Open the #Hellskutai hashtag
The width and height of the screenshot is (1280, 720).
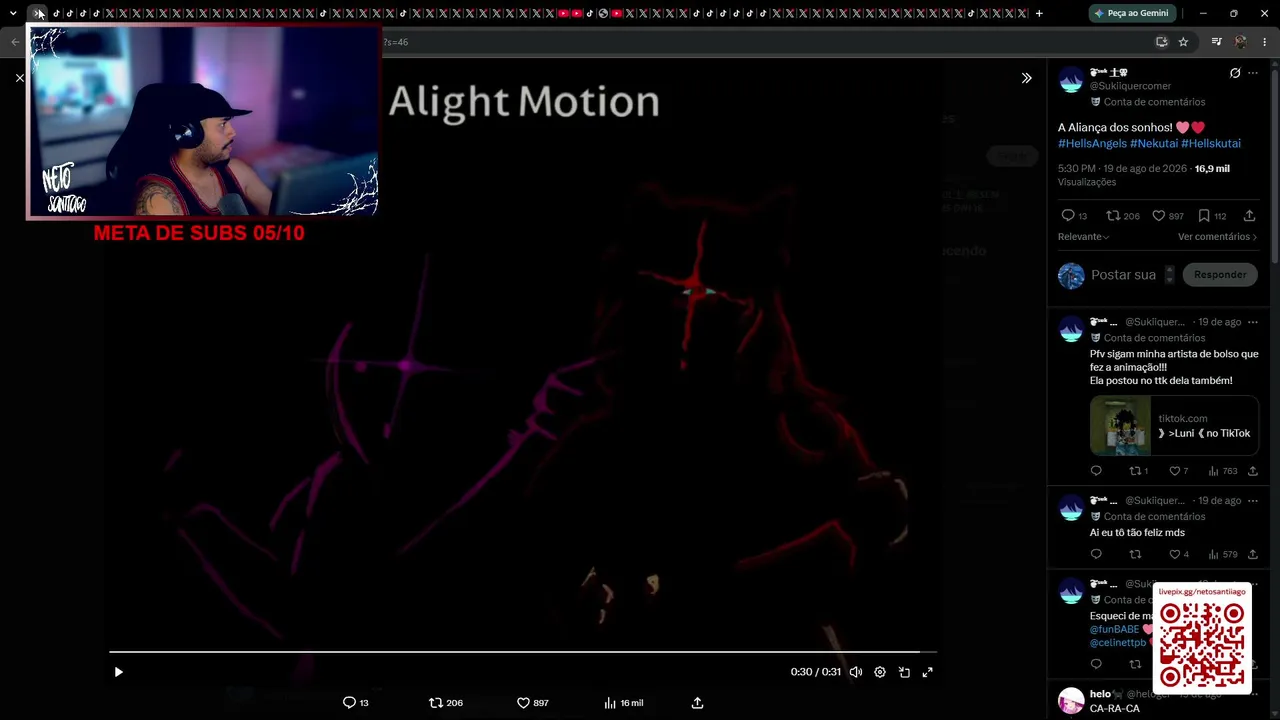pos(1211,144)
